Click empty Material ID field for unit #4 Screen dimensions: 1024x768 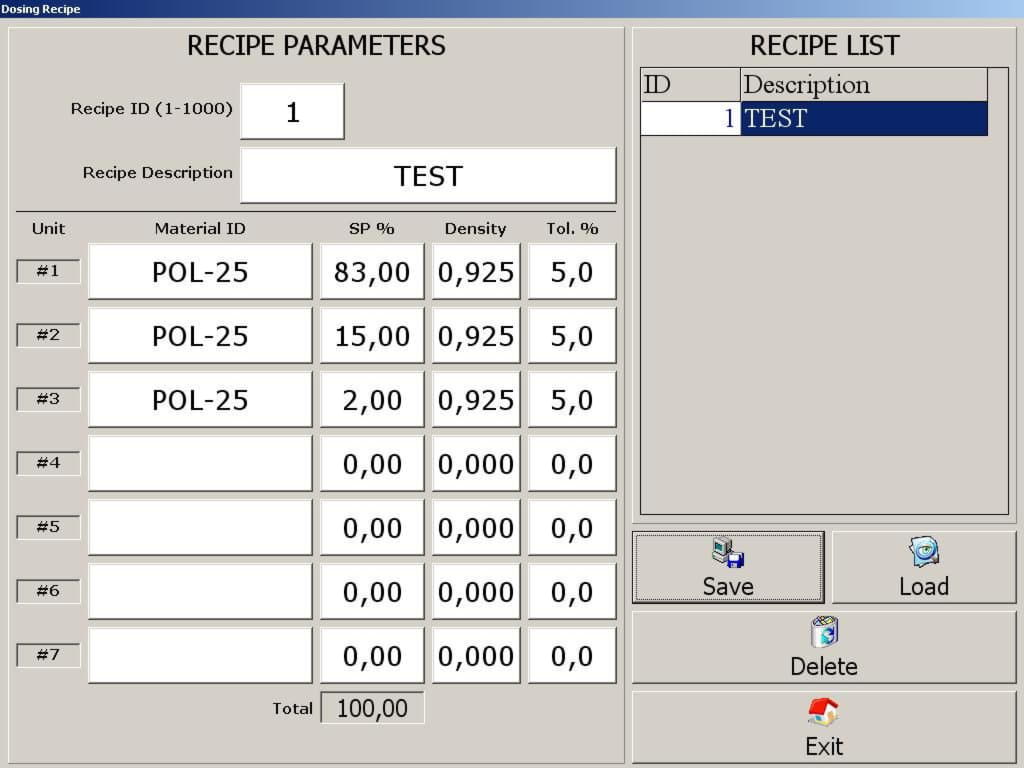click(x=200, y=464)
